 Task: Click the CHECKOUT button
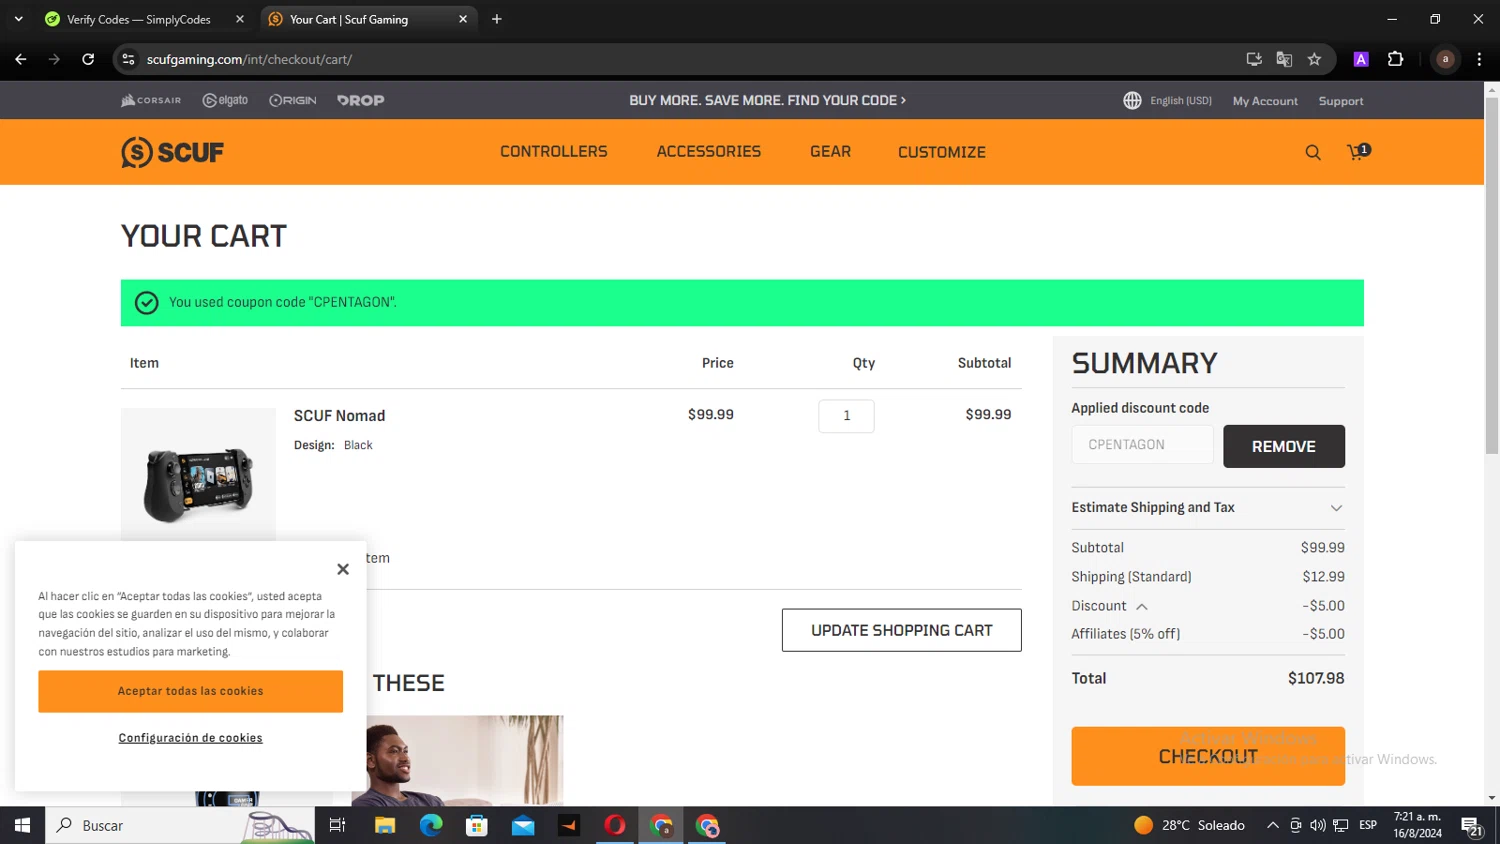1208,756
